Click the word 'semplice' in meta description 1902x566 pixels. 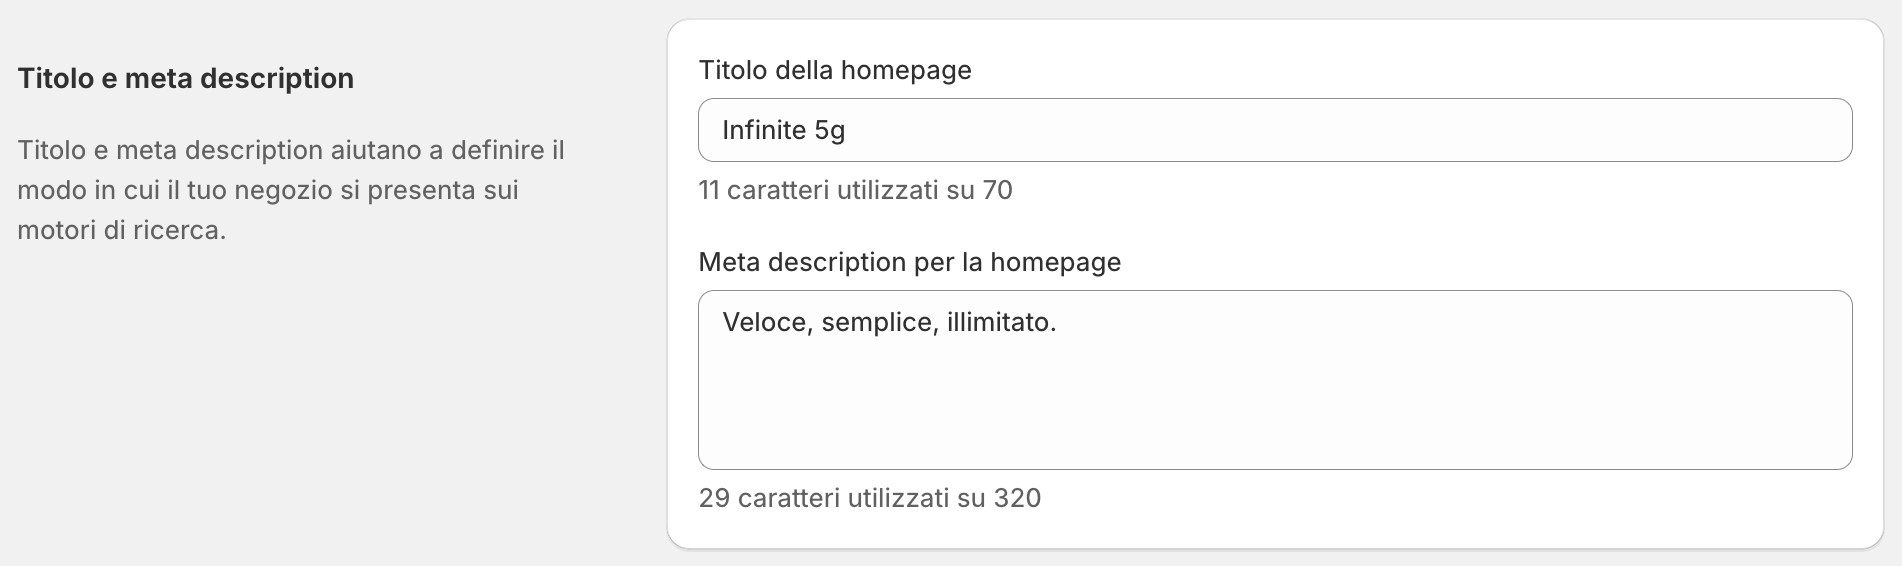[877, 322]
